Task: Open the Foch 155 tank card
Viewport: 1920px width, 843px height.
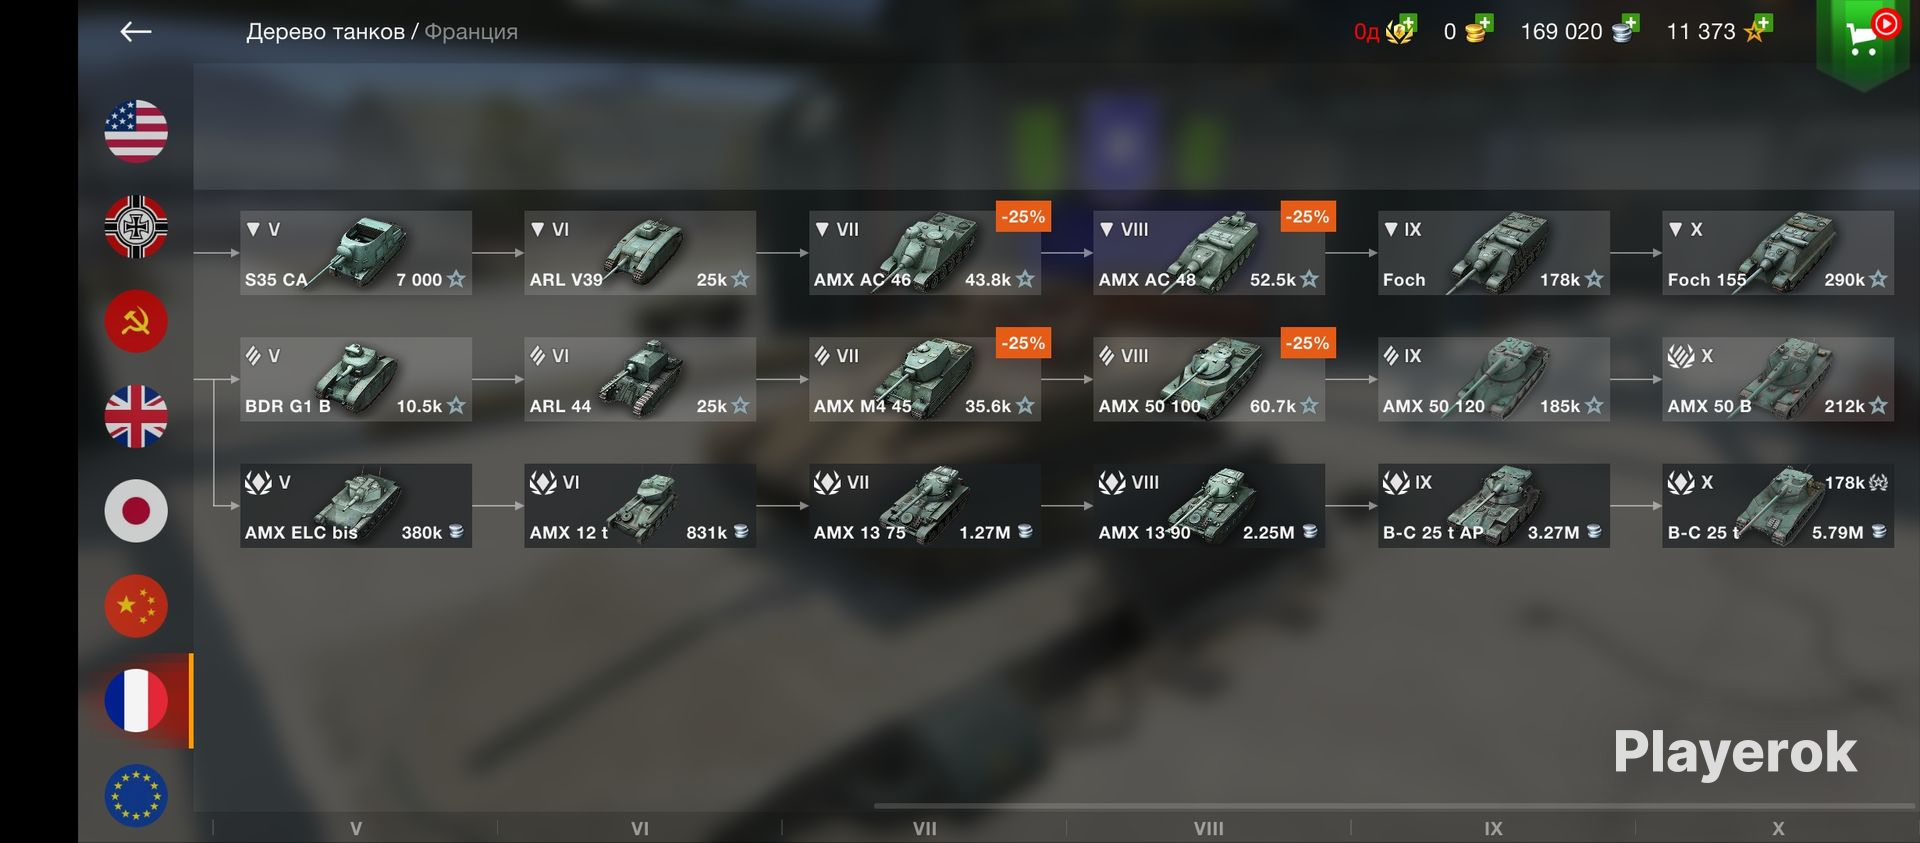Action: [1778, 252]
